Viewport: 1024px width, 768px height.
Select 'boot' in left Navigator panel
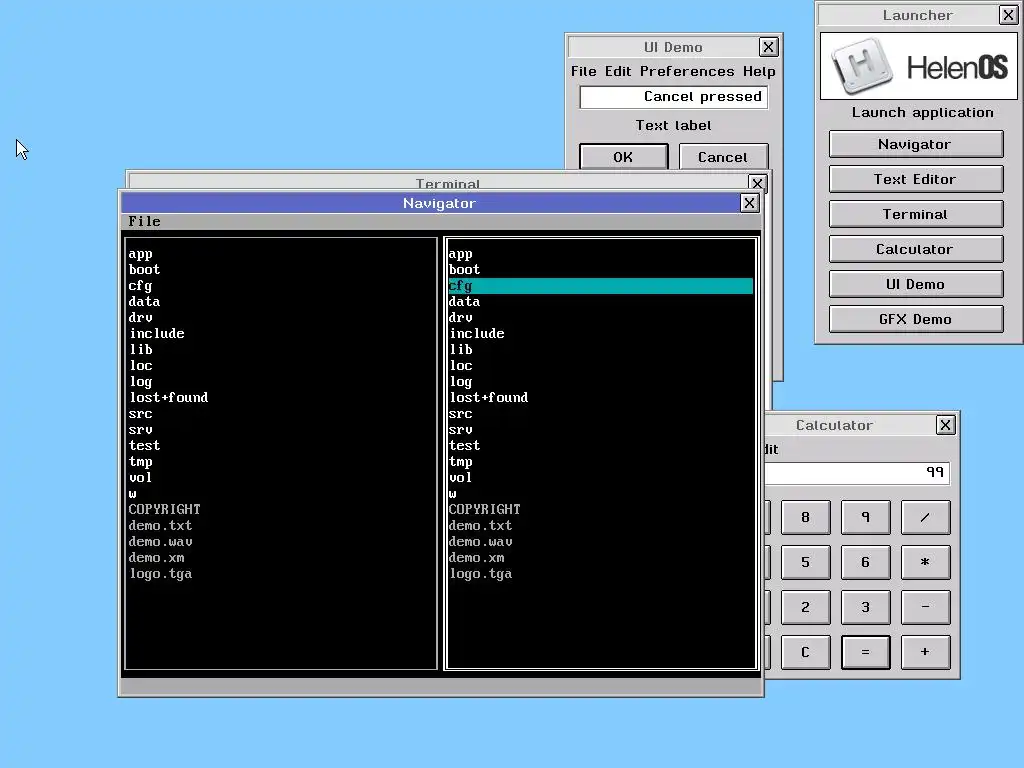281,270
